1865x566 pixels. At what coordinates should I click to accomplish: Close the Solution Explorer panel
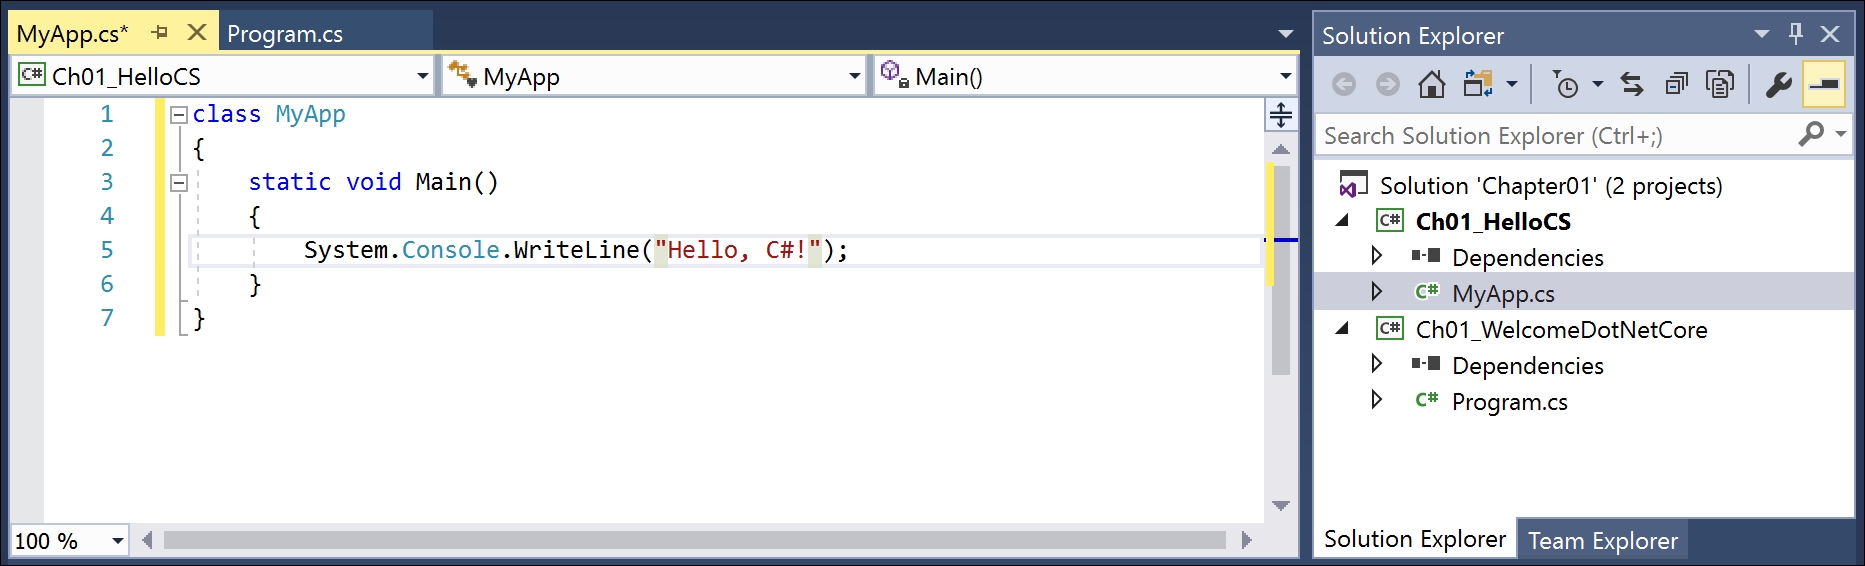click(1830, 34)
